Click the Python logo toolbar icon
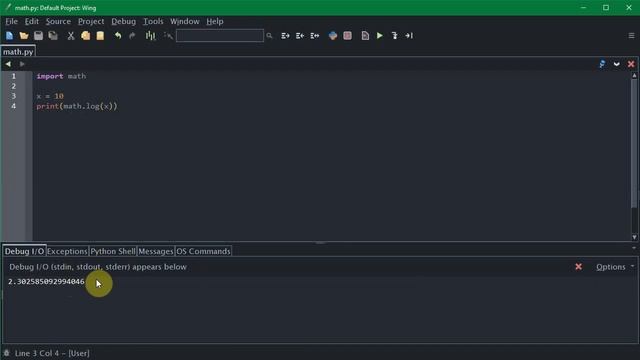Image resolution: width=640 pixels, height=360 pixels. coord(333,36)
